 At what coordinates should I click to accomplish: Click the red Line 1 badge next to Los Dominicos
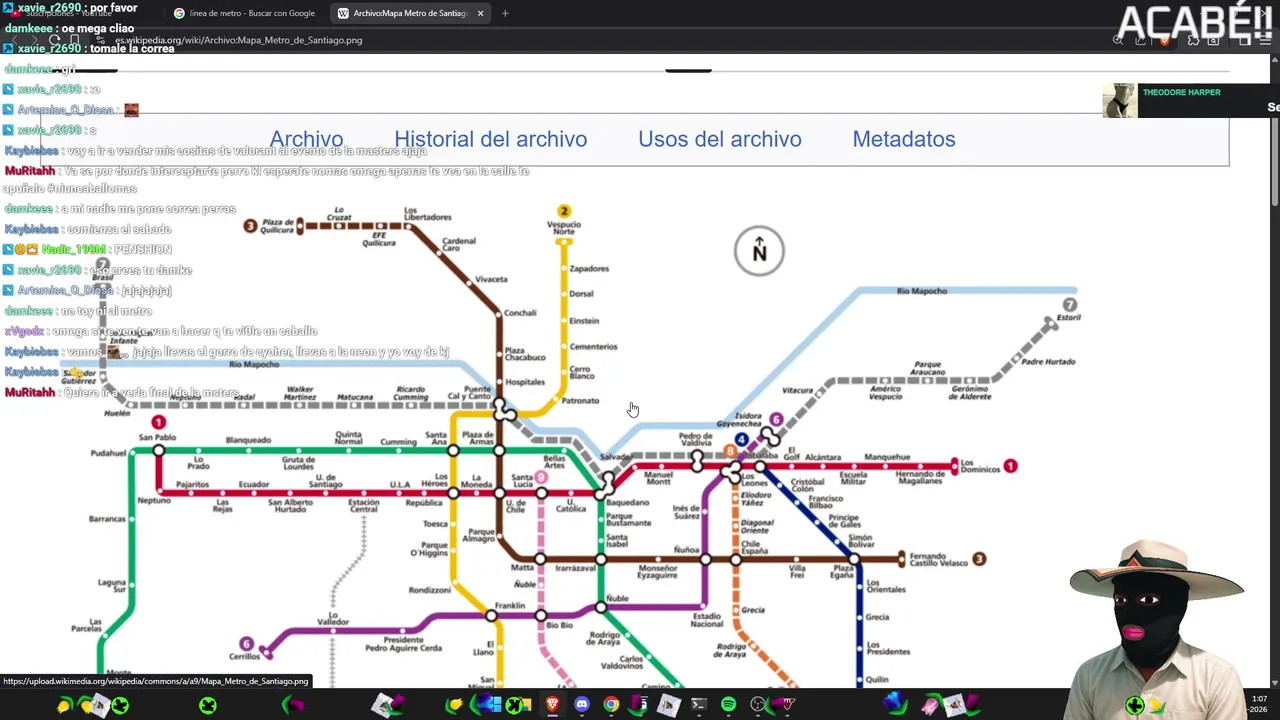1011,466
